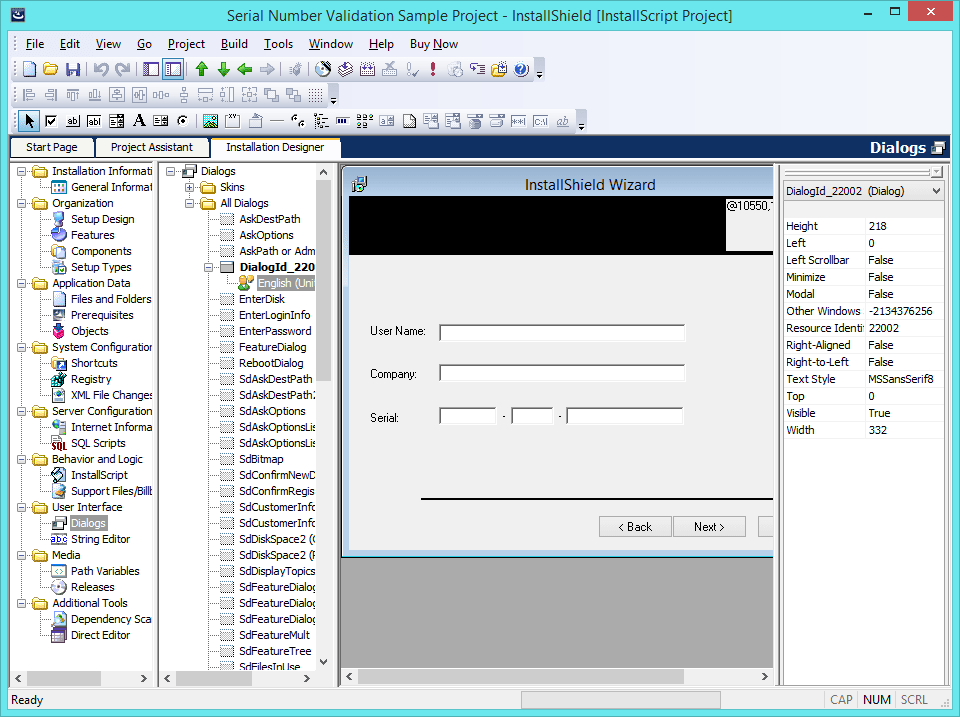
Task: Select the checkbox control tool
Action: (50, 120)
